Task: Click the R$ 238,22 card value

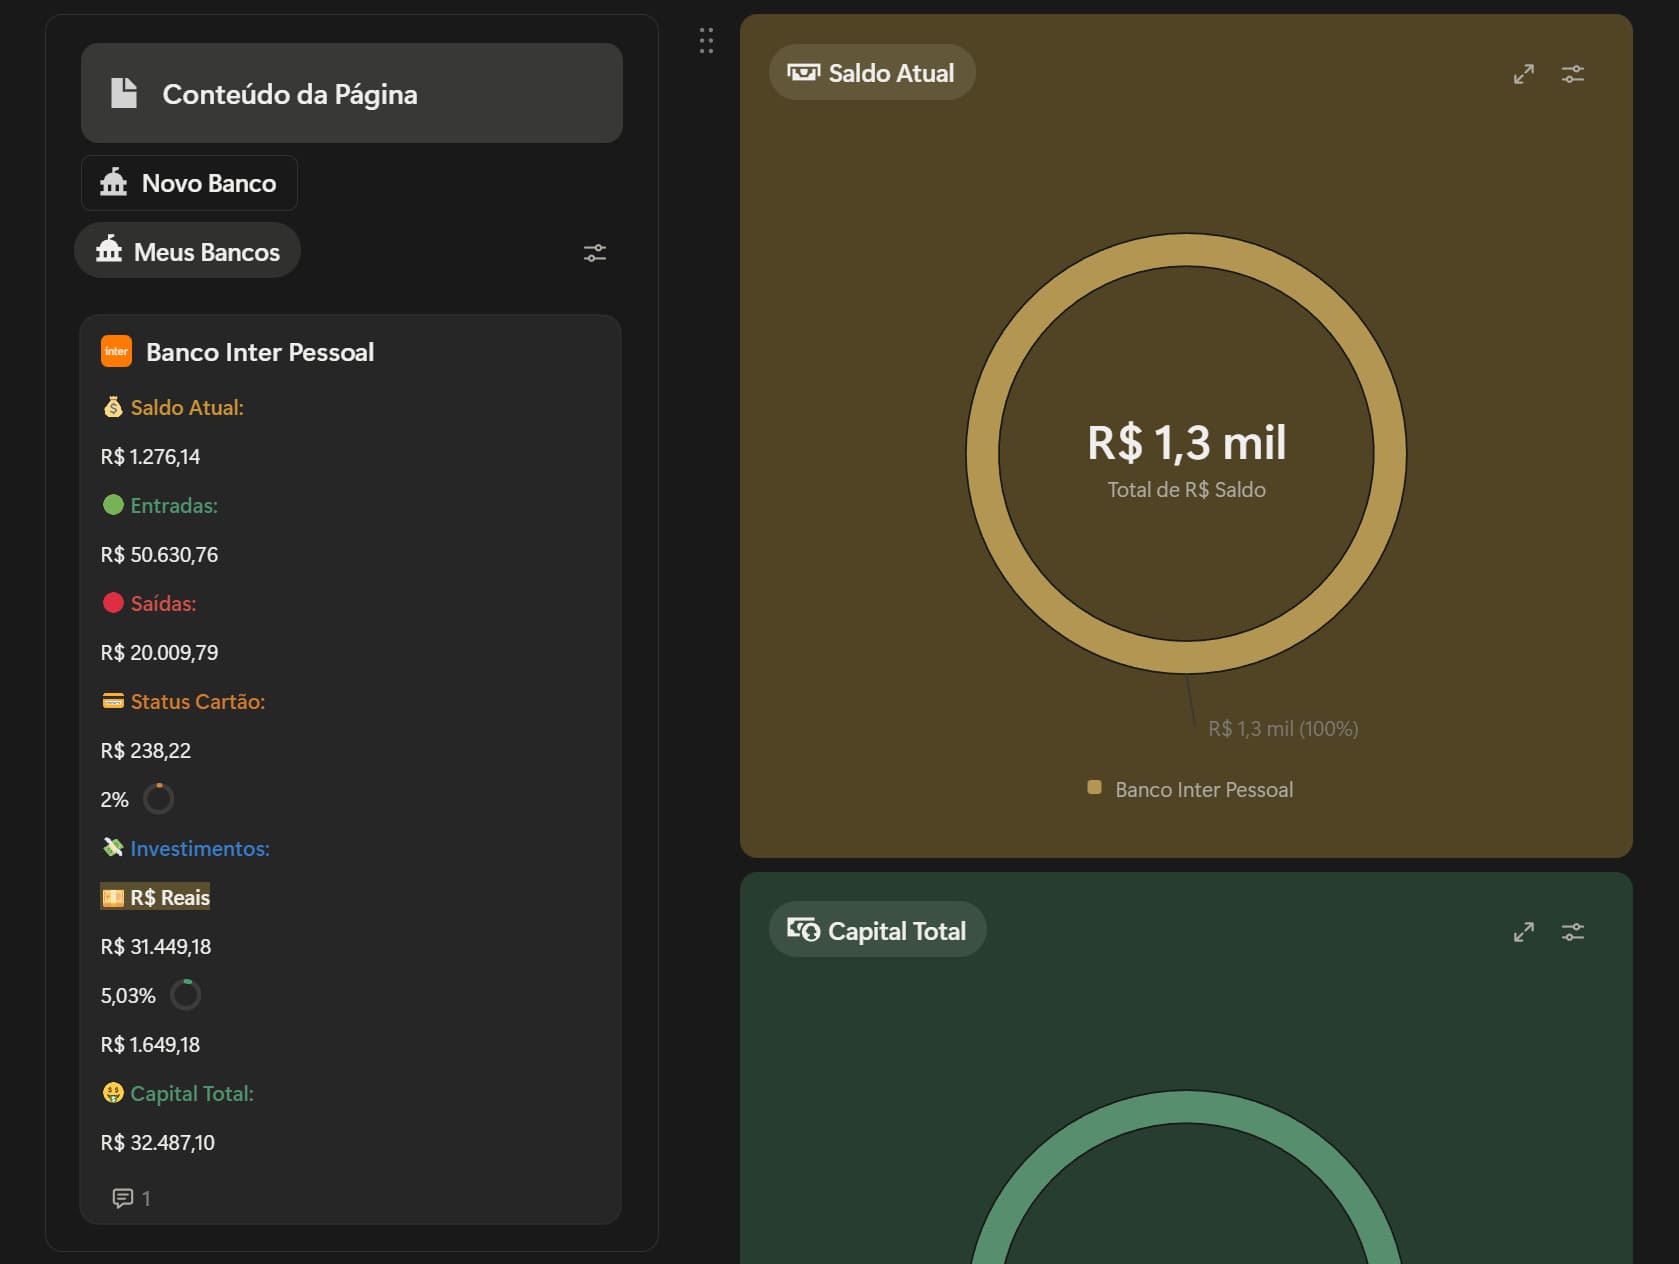Action: pyautogui.click(x=146, y=751)
